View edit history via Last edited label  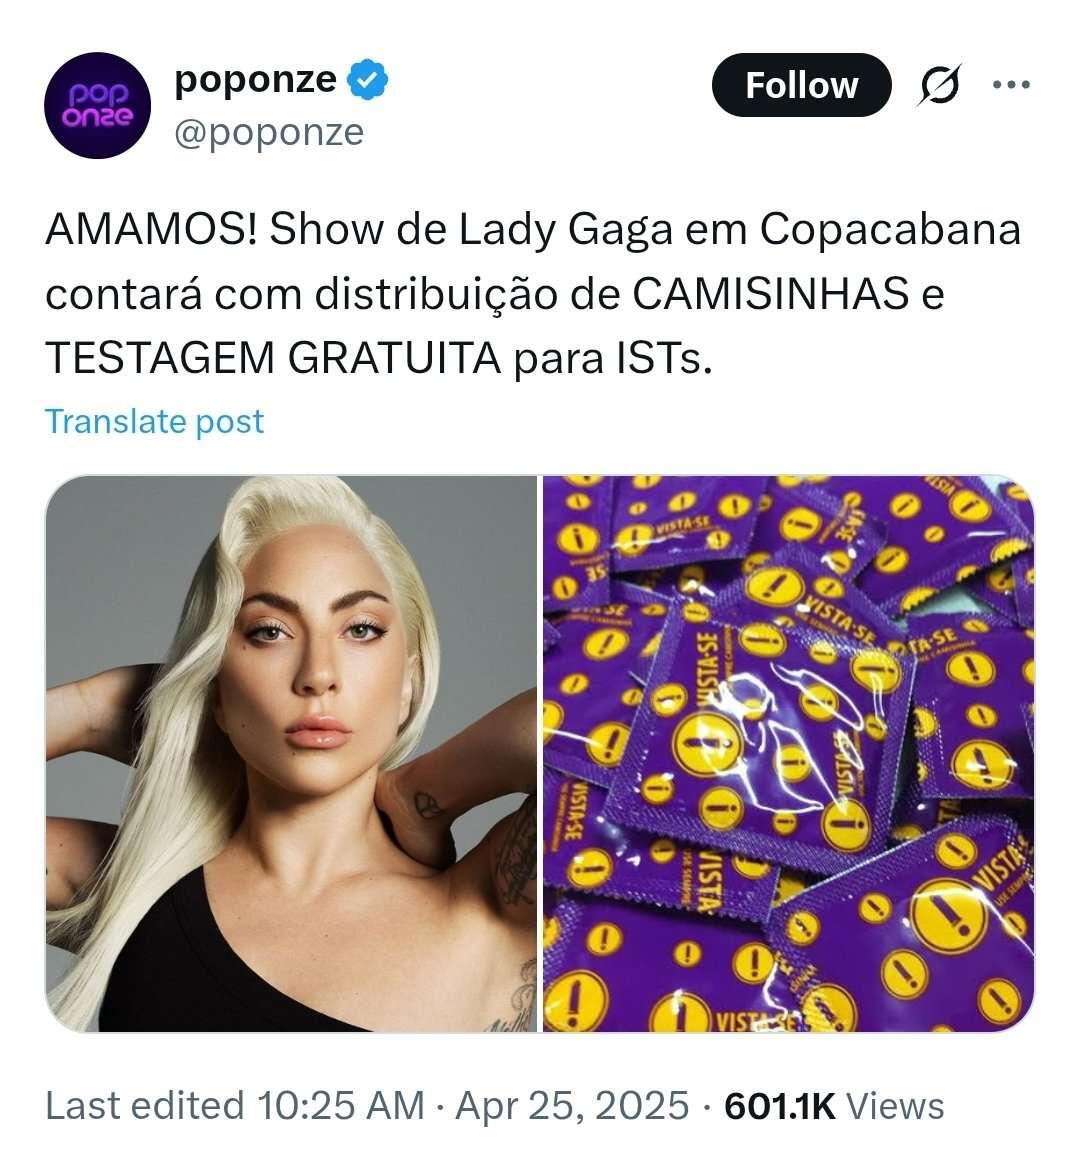pyautogui.click(x=145, y=1105)
